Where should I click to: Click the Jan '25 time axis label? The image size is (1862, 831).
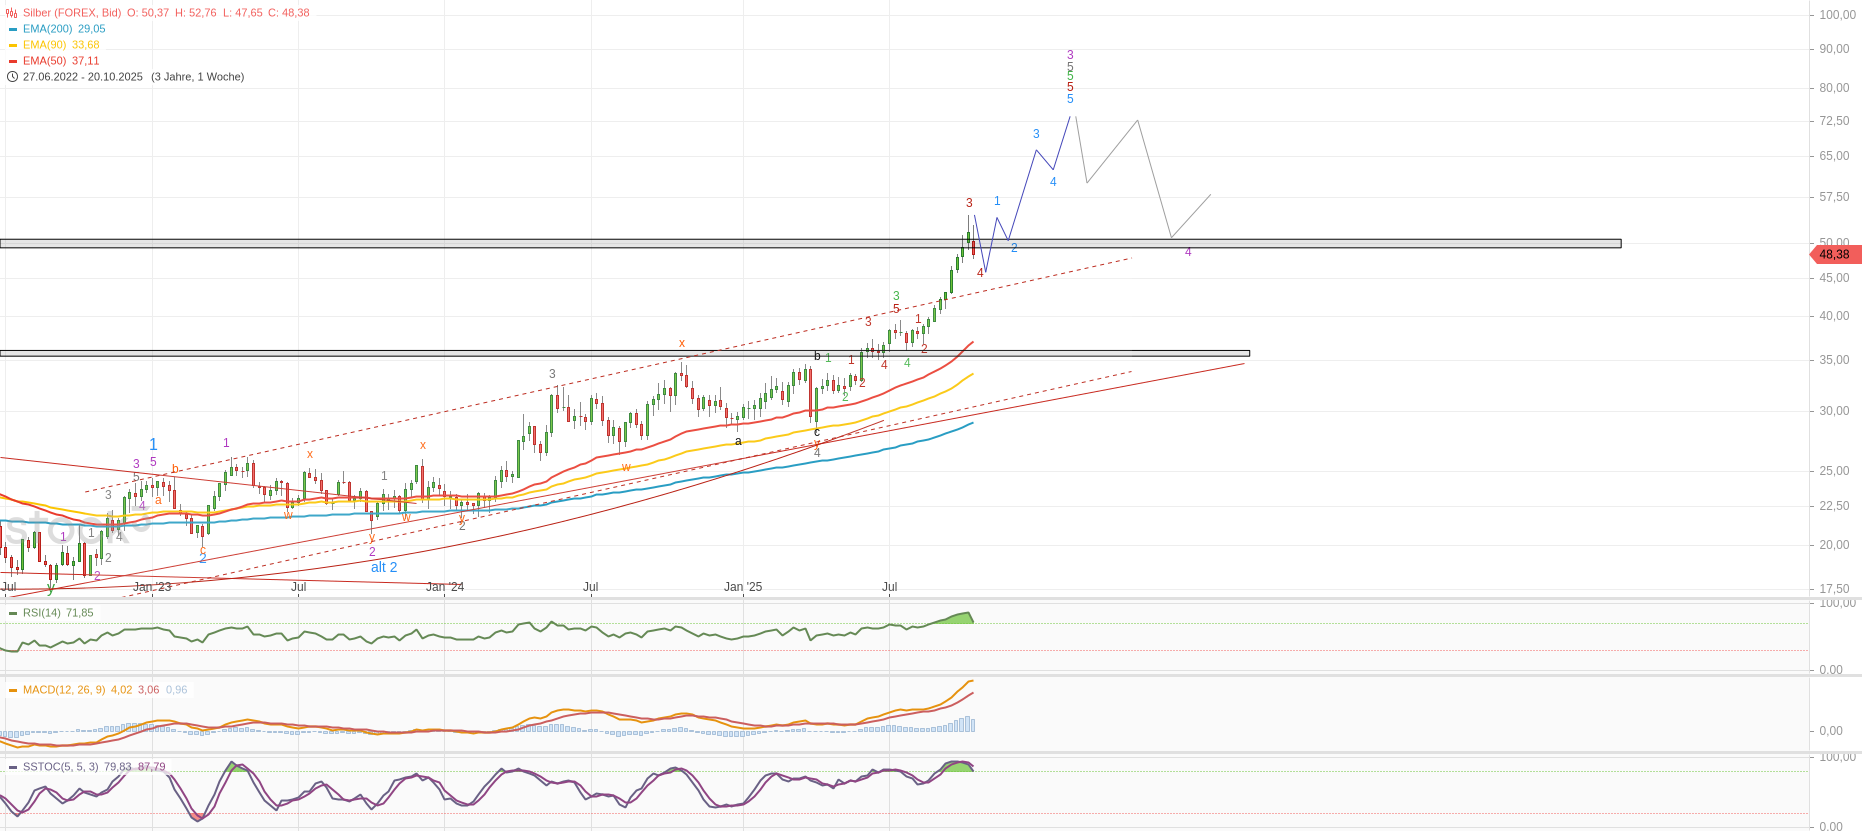(743, 587)
